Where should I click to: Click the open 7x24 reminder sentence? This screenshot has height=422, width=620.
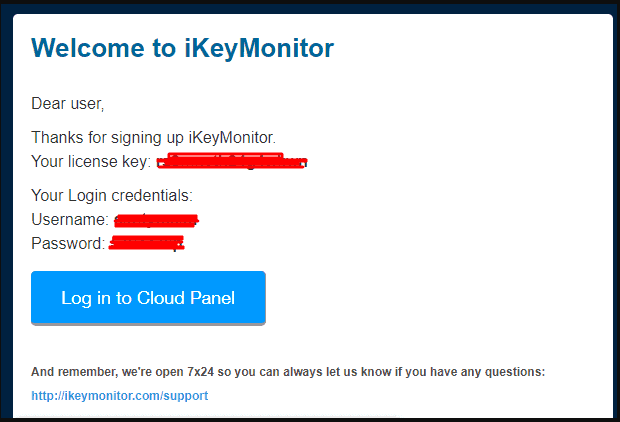click(288, 372)
